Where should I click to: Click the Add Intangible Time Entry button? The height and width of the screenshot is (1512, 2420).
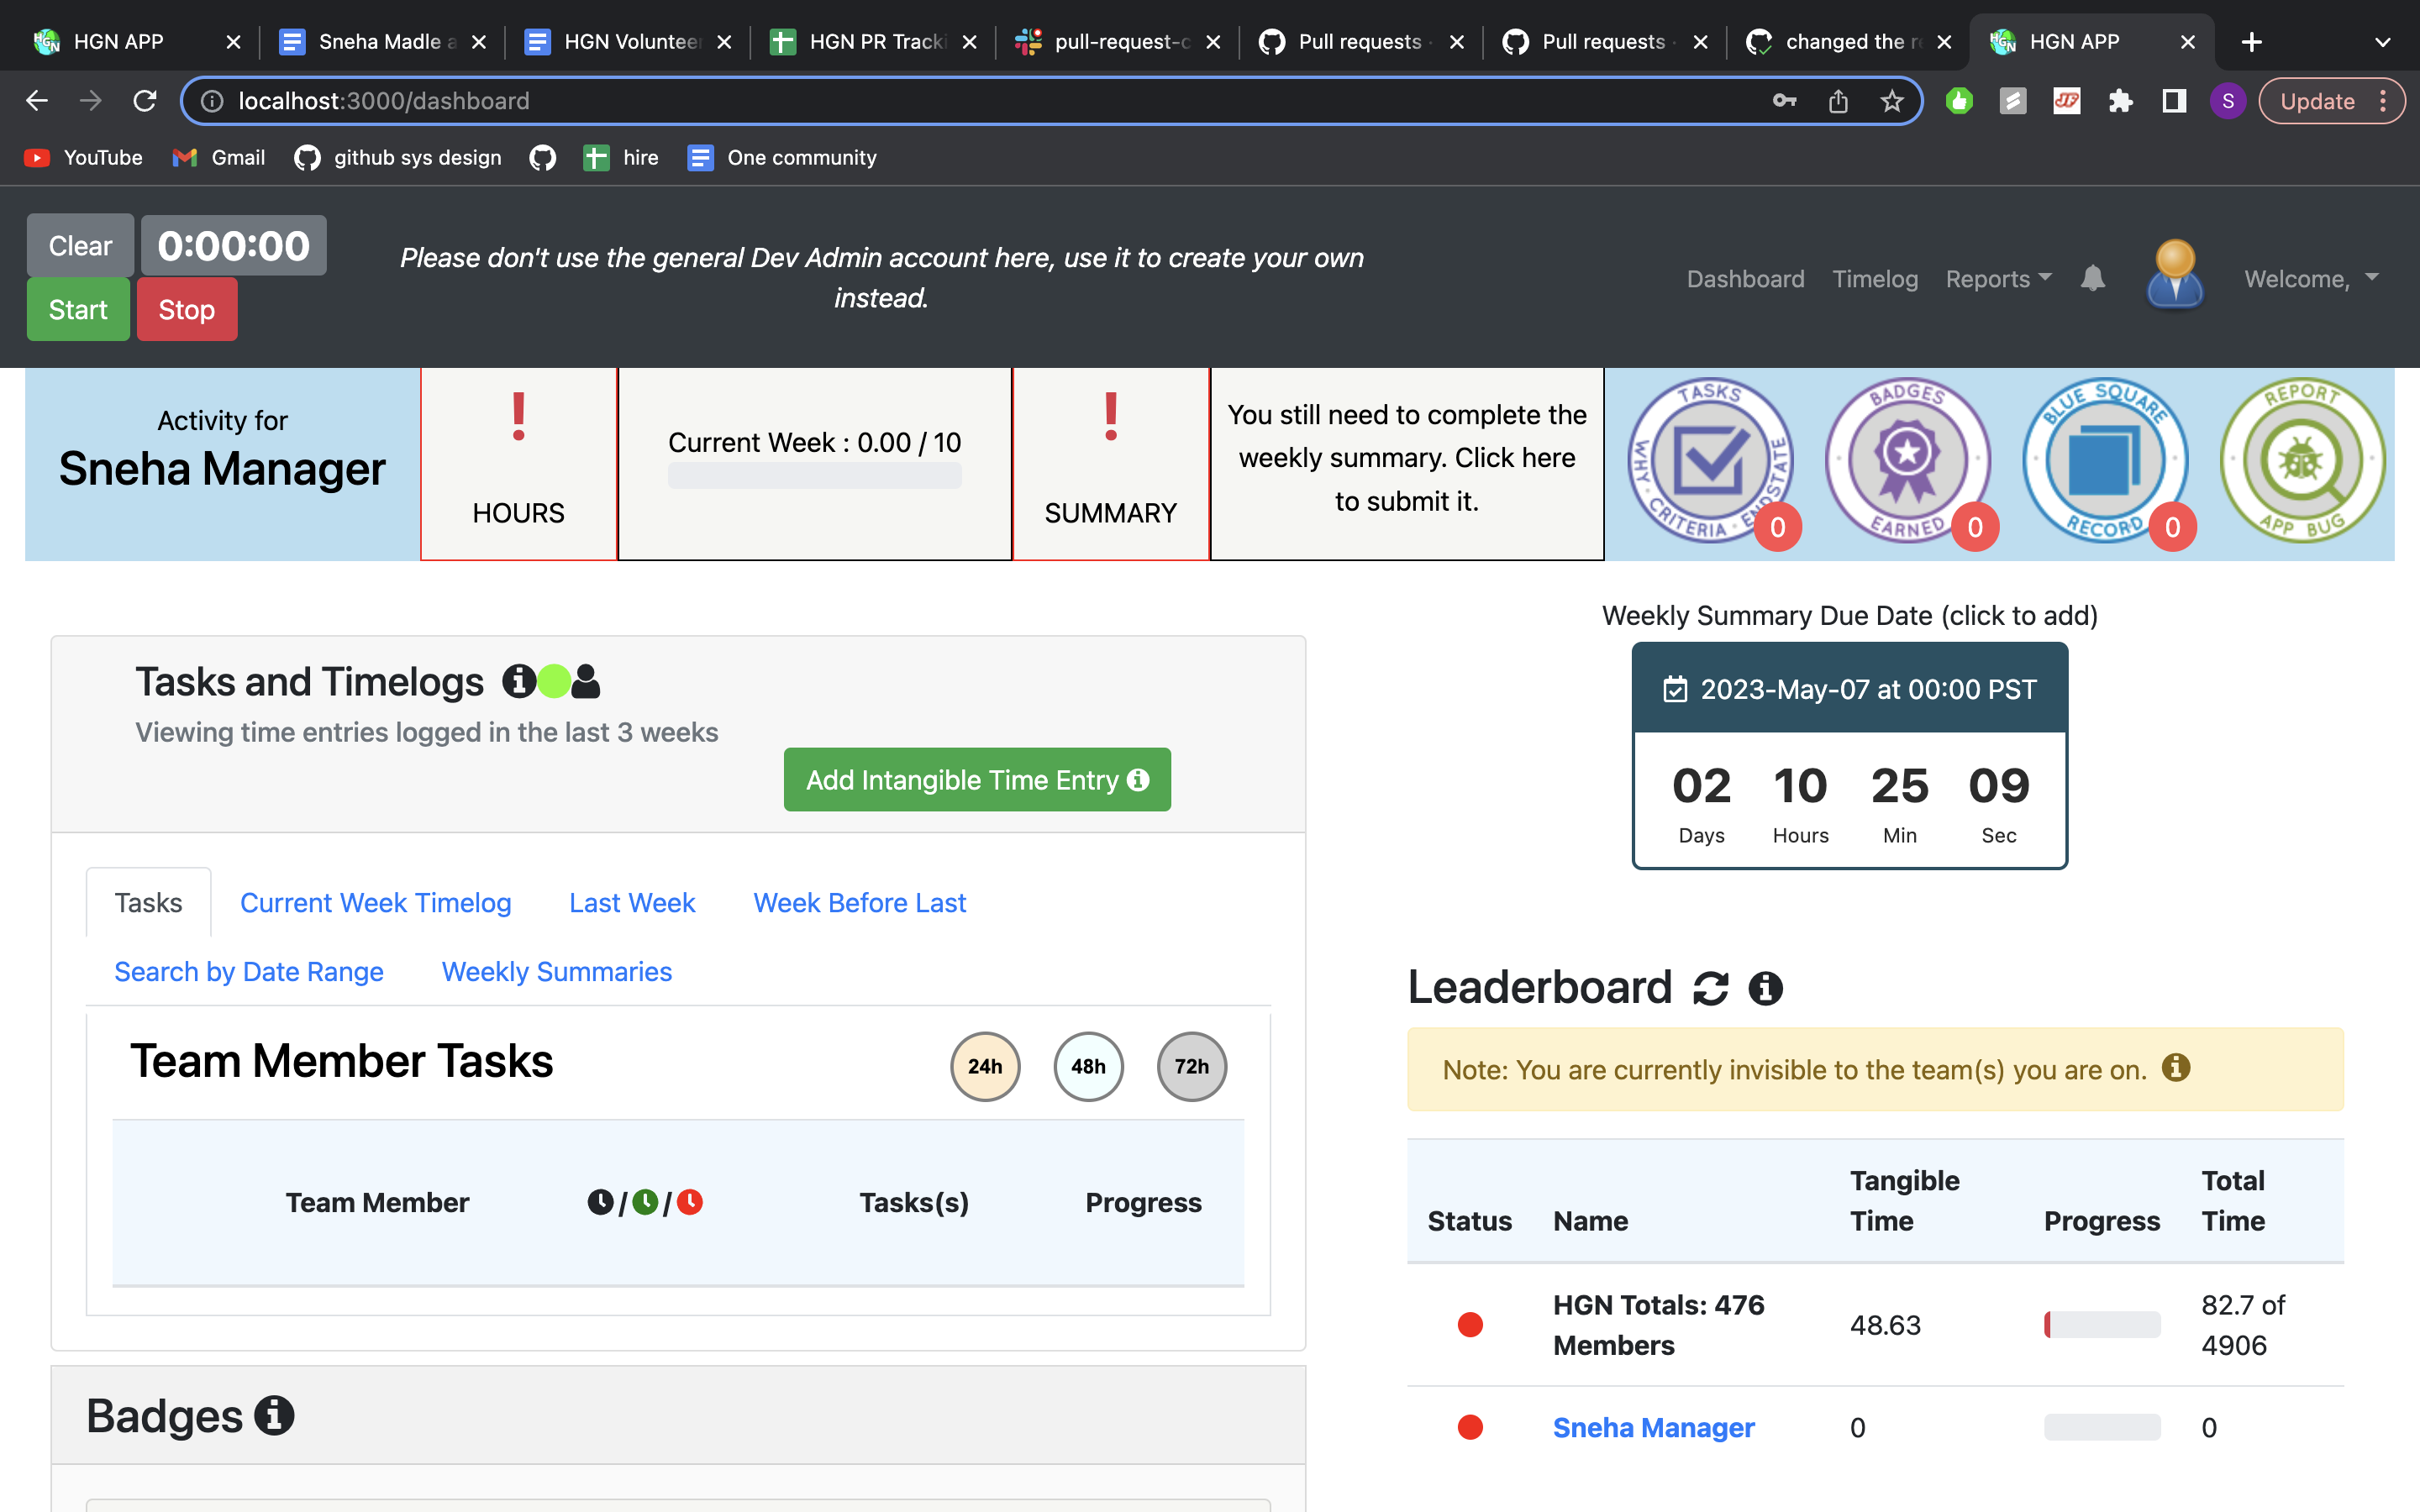click(x=977, y=779)
